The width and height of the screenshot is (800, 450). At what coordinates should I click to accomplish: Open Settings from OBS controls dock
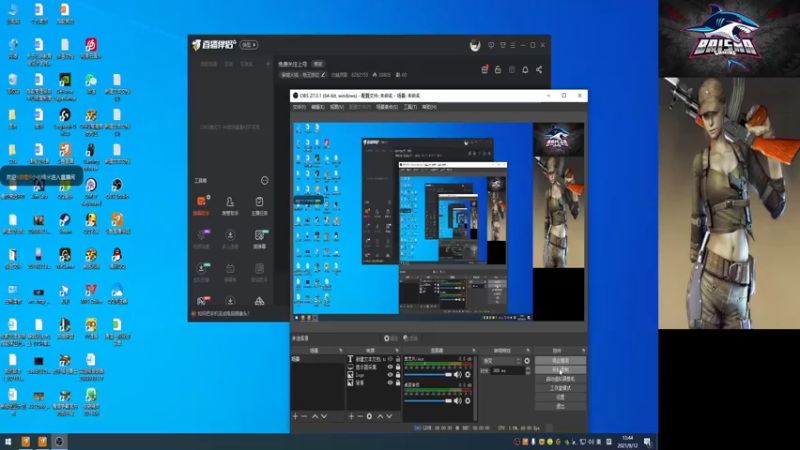[560, 397]
